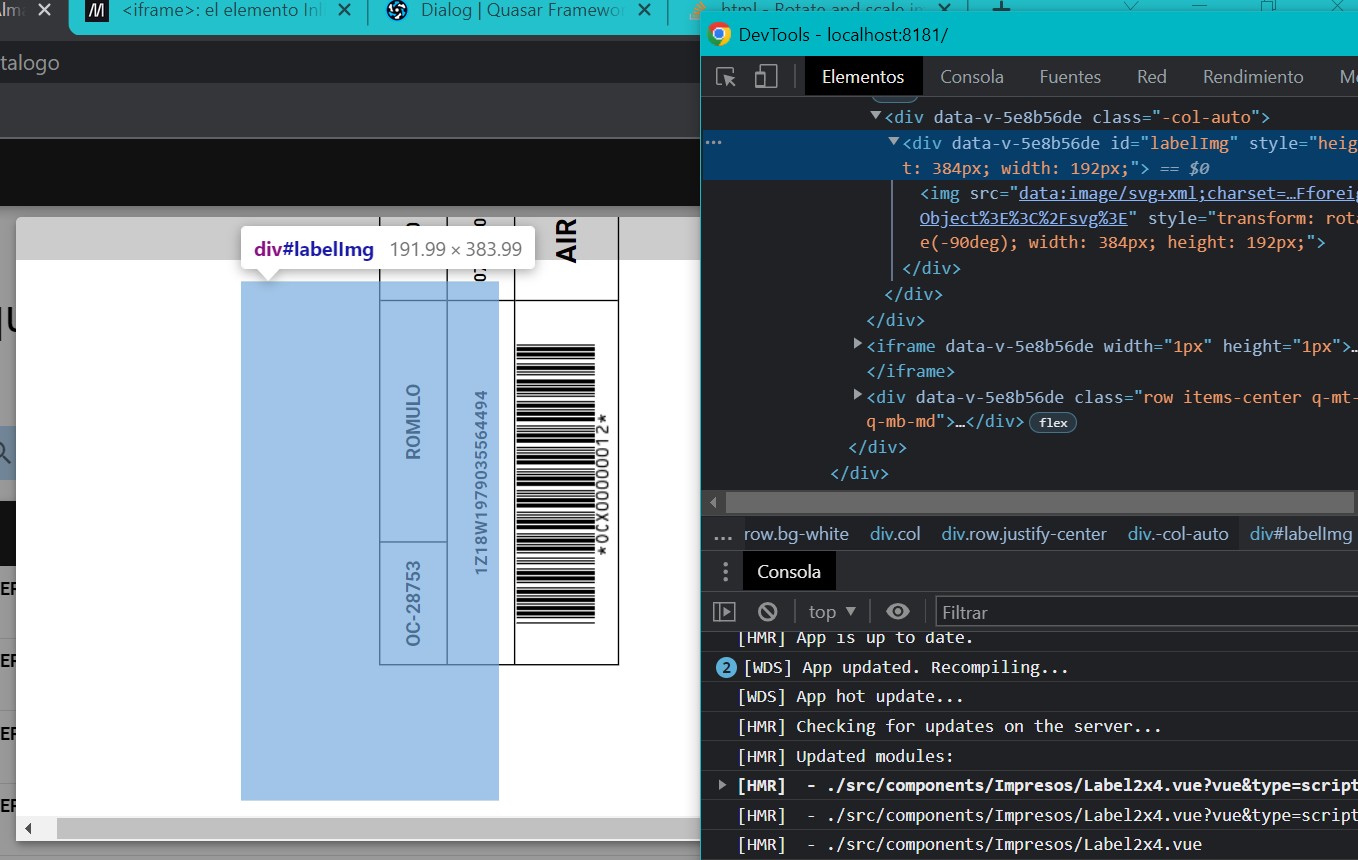1358x860 pixels.
Task: Switch to the iframe elemento browser tab
Action: 219,11
